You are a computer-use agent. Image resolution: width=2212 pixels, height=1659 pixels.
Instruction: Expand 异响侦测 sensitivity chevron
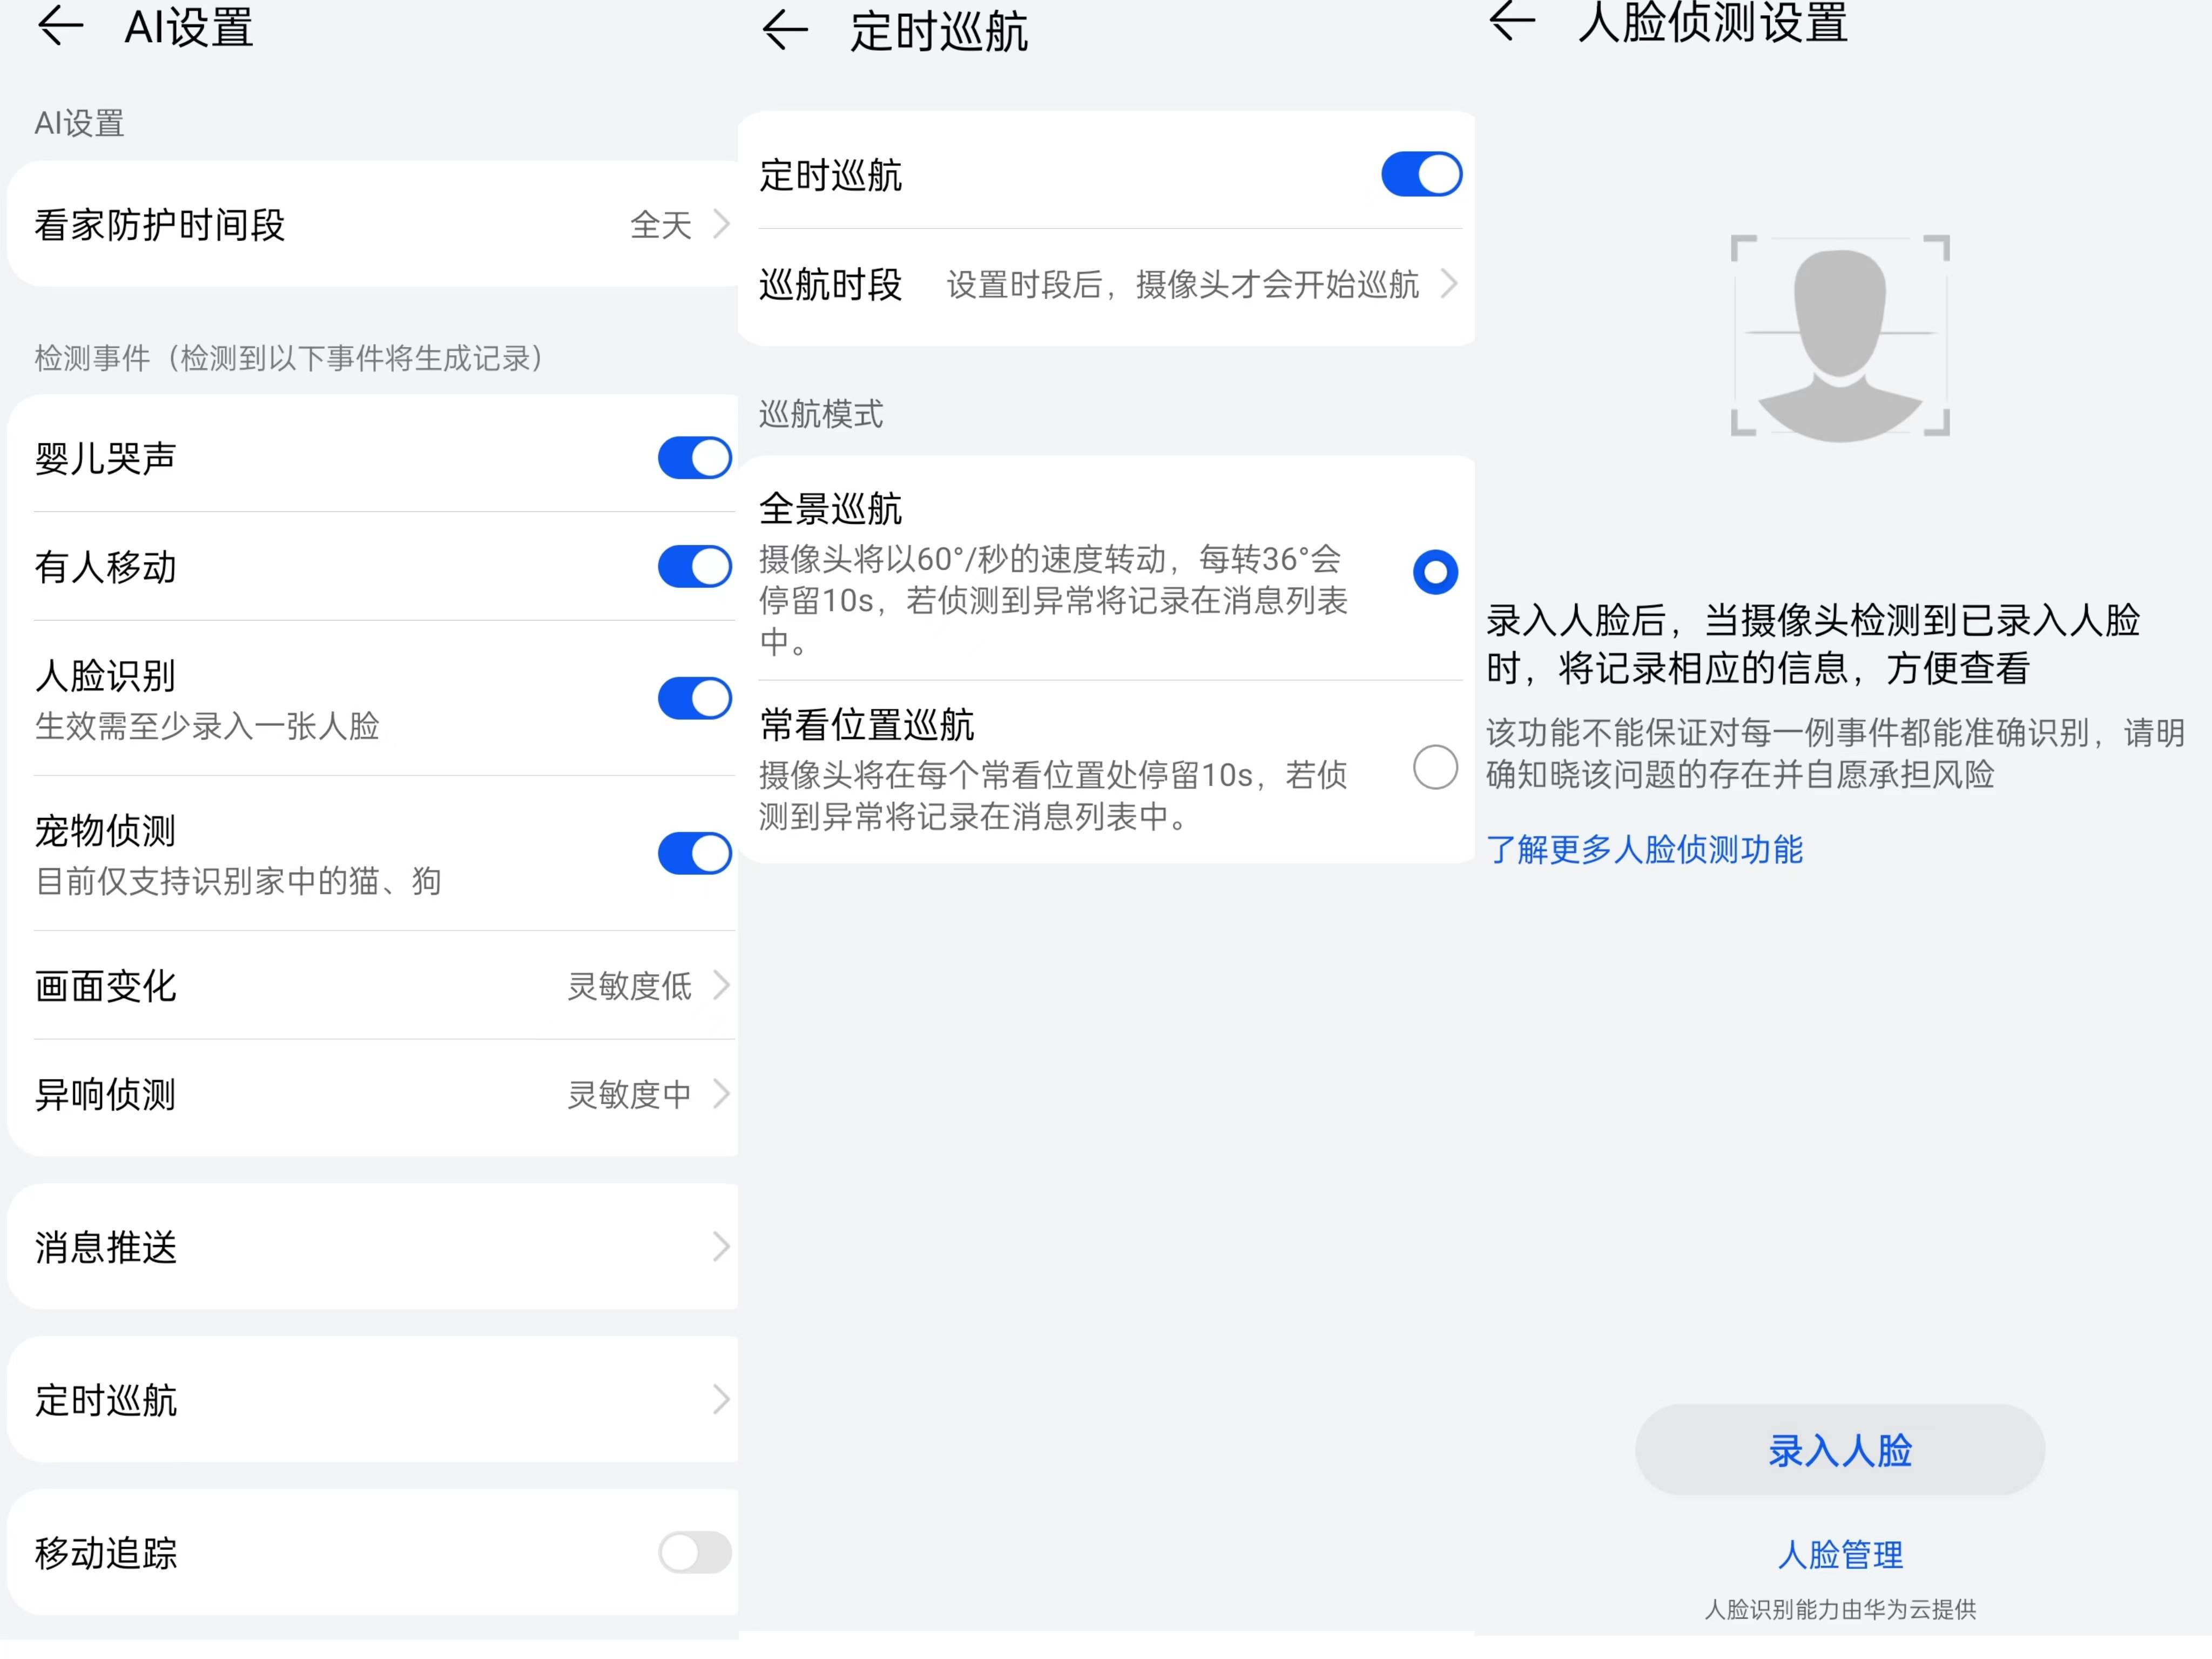coord(721,1094)
